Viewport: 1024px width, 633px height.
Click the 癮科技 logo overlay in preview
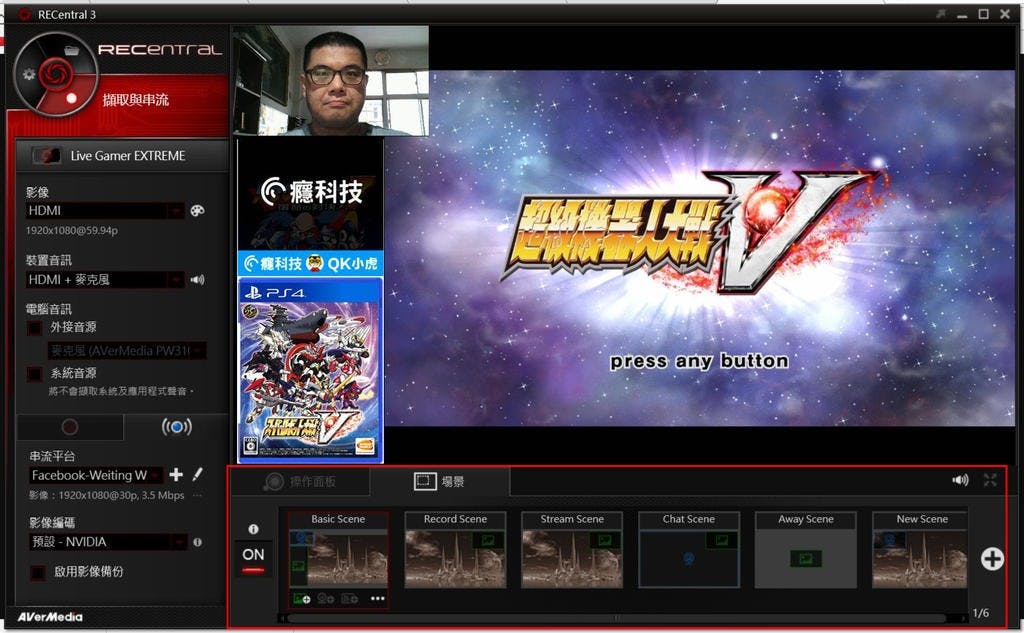pos(311,192)
